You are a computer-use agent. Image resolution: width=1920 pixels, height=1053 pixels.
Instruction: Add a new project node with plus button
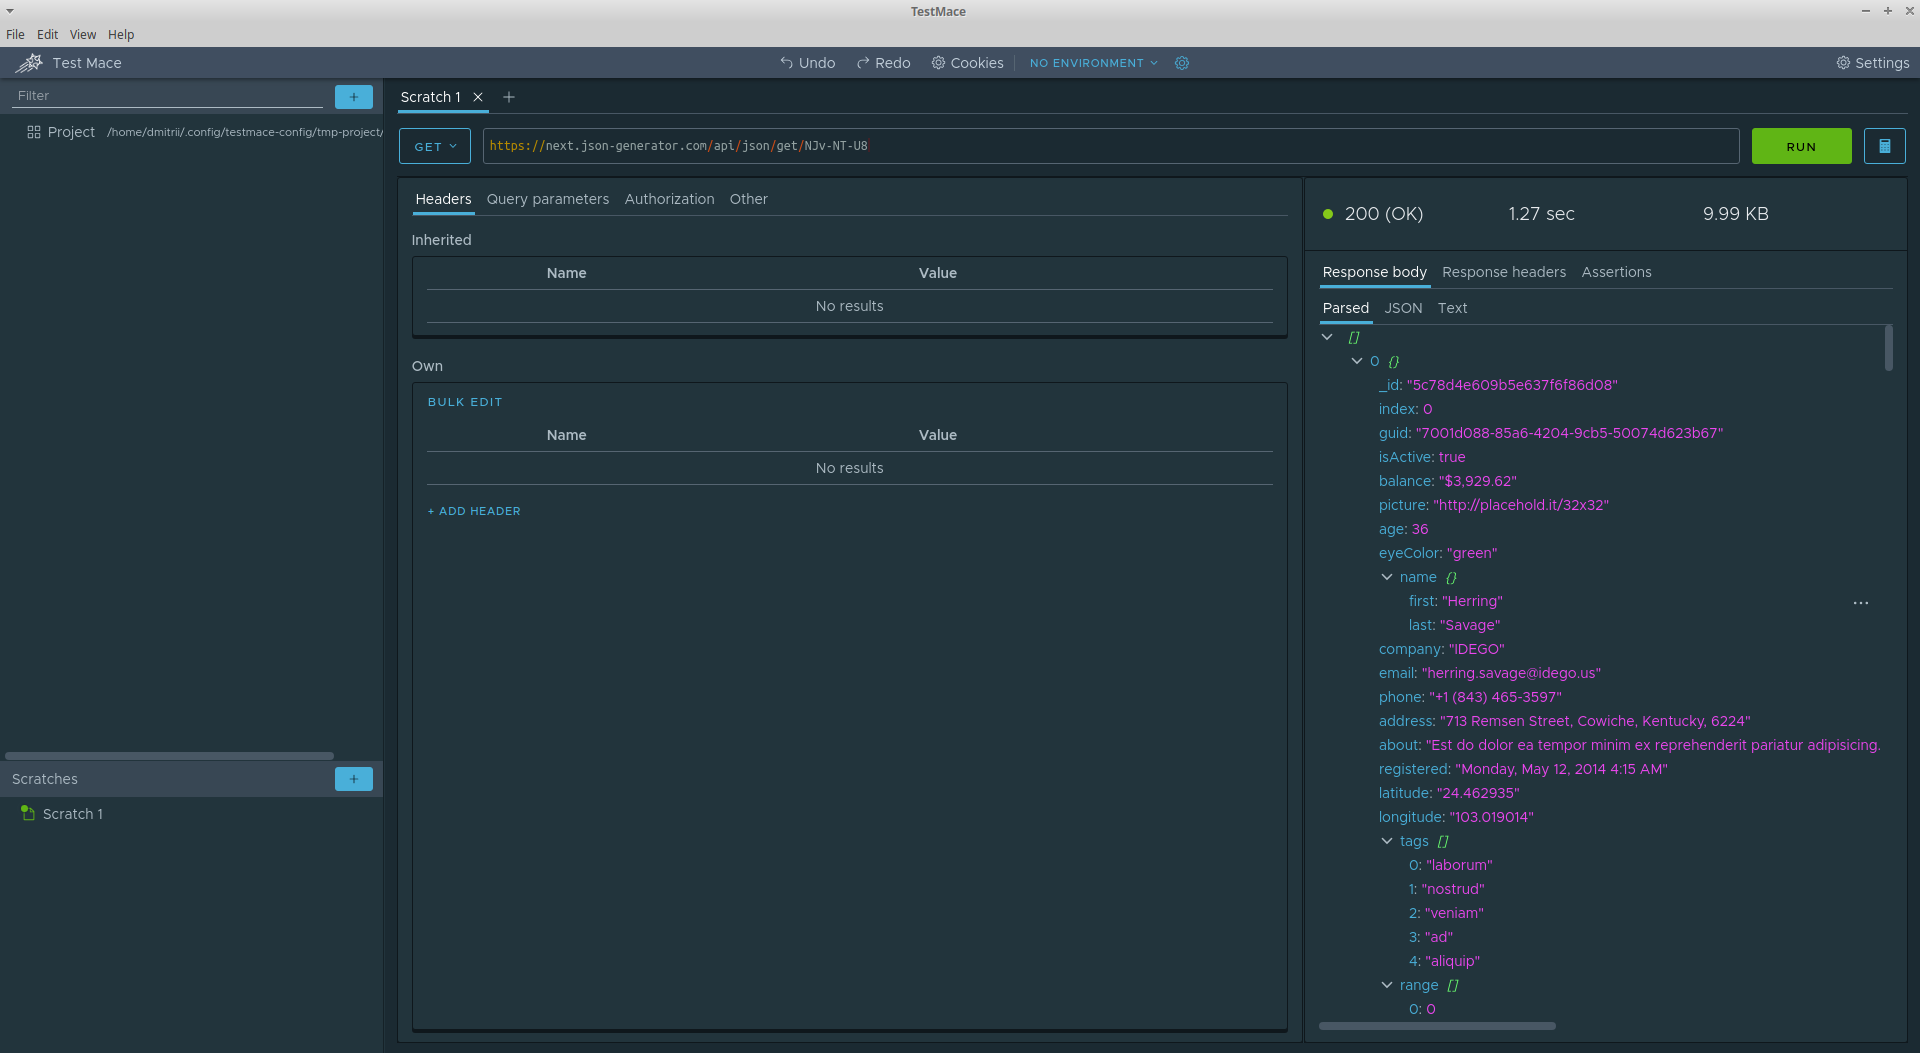click(x=354, y=97)
